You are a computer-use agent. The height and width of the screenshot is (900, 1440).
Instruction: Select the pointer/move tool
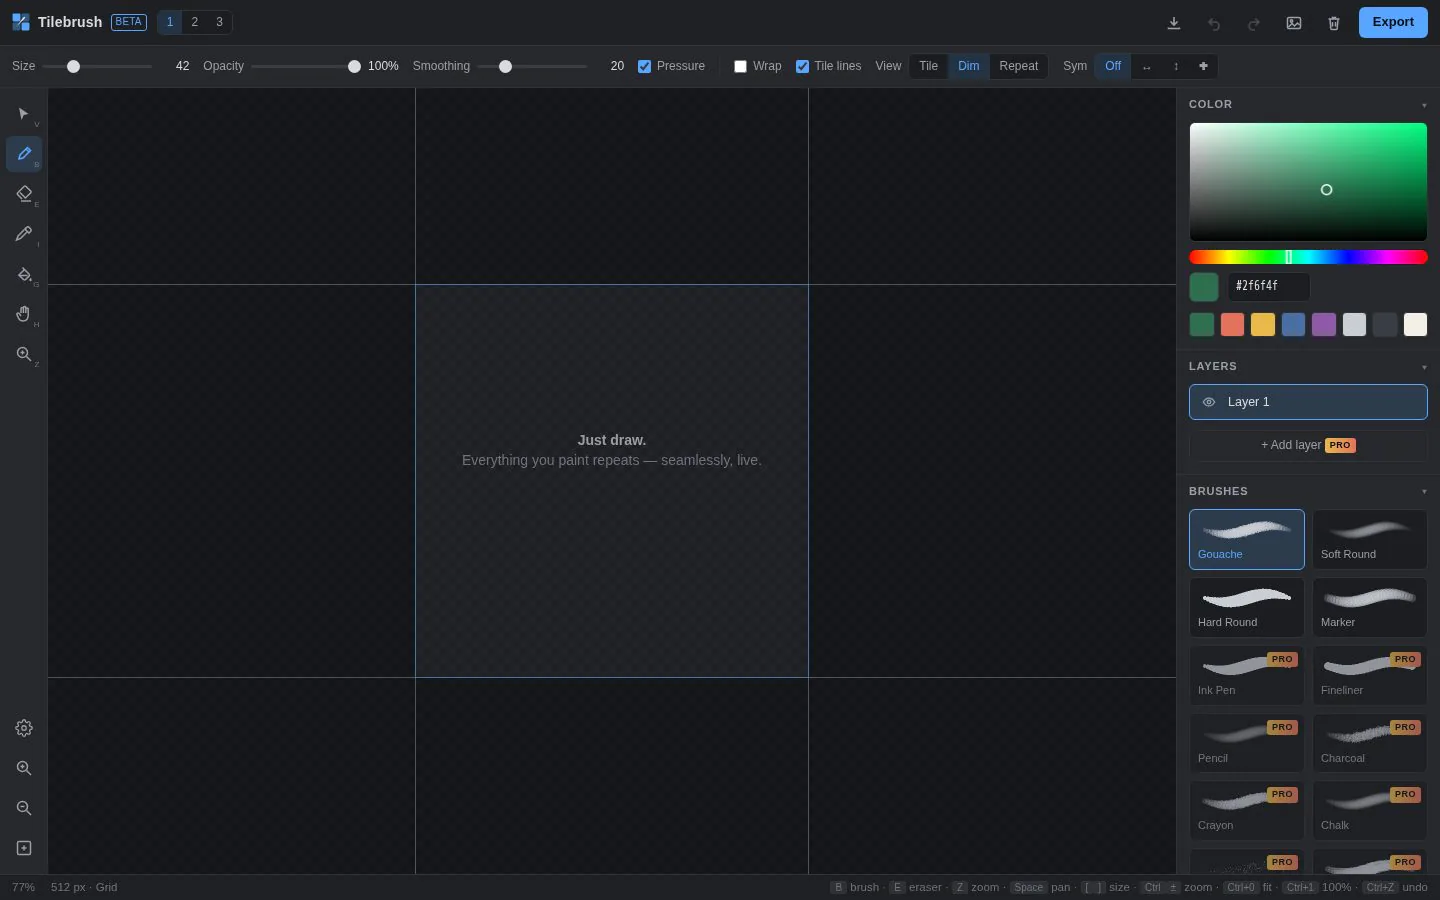[24, 114]
